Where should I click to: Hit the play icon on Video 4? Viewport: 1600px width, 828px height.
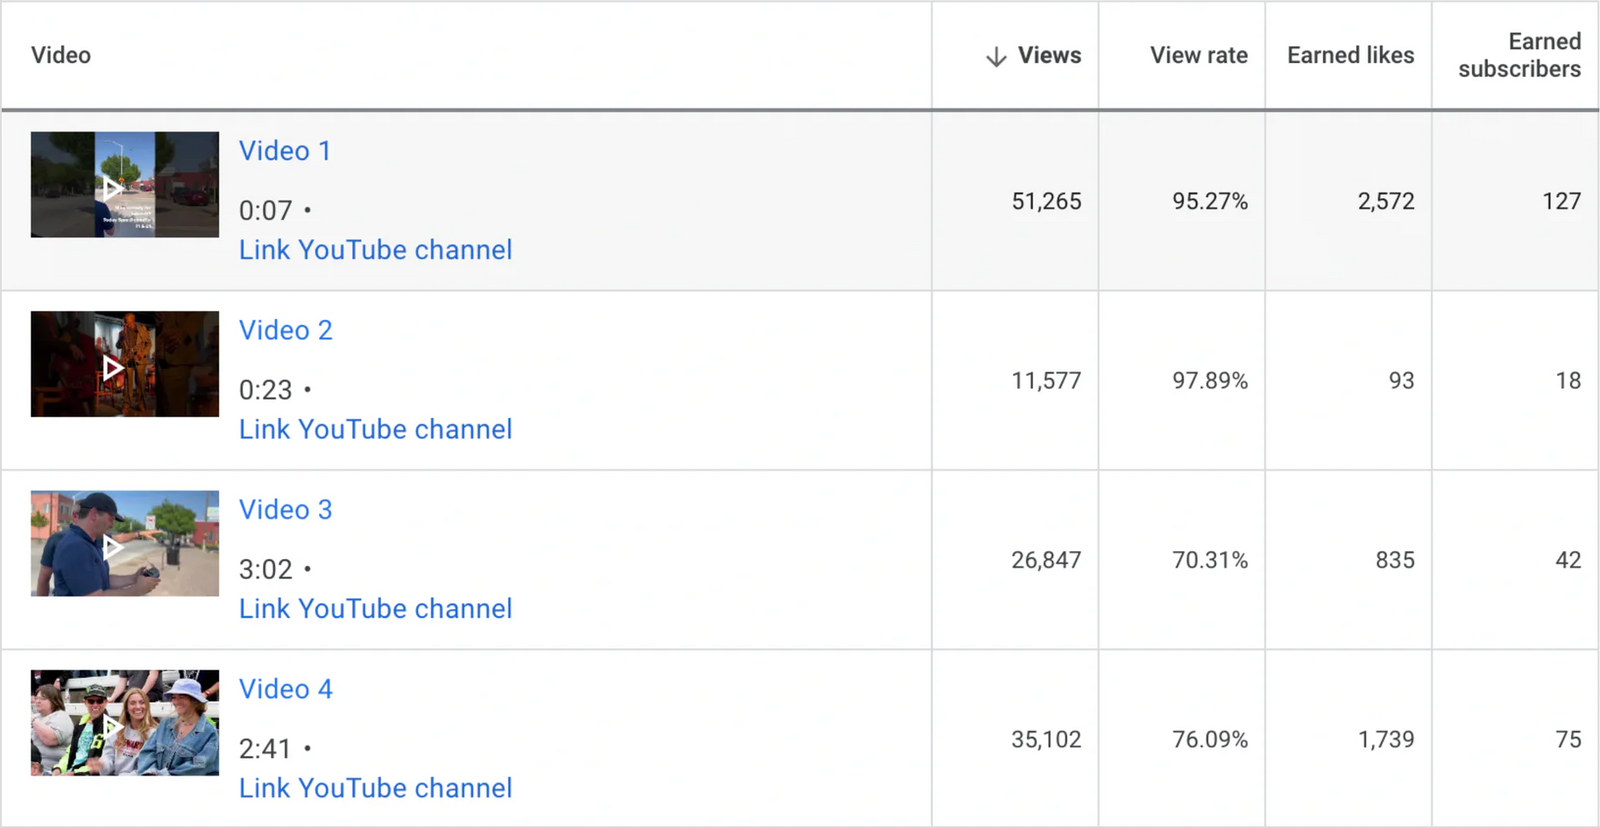coord(113,725)
